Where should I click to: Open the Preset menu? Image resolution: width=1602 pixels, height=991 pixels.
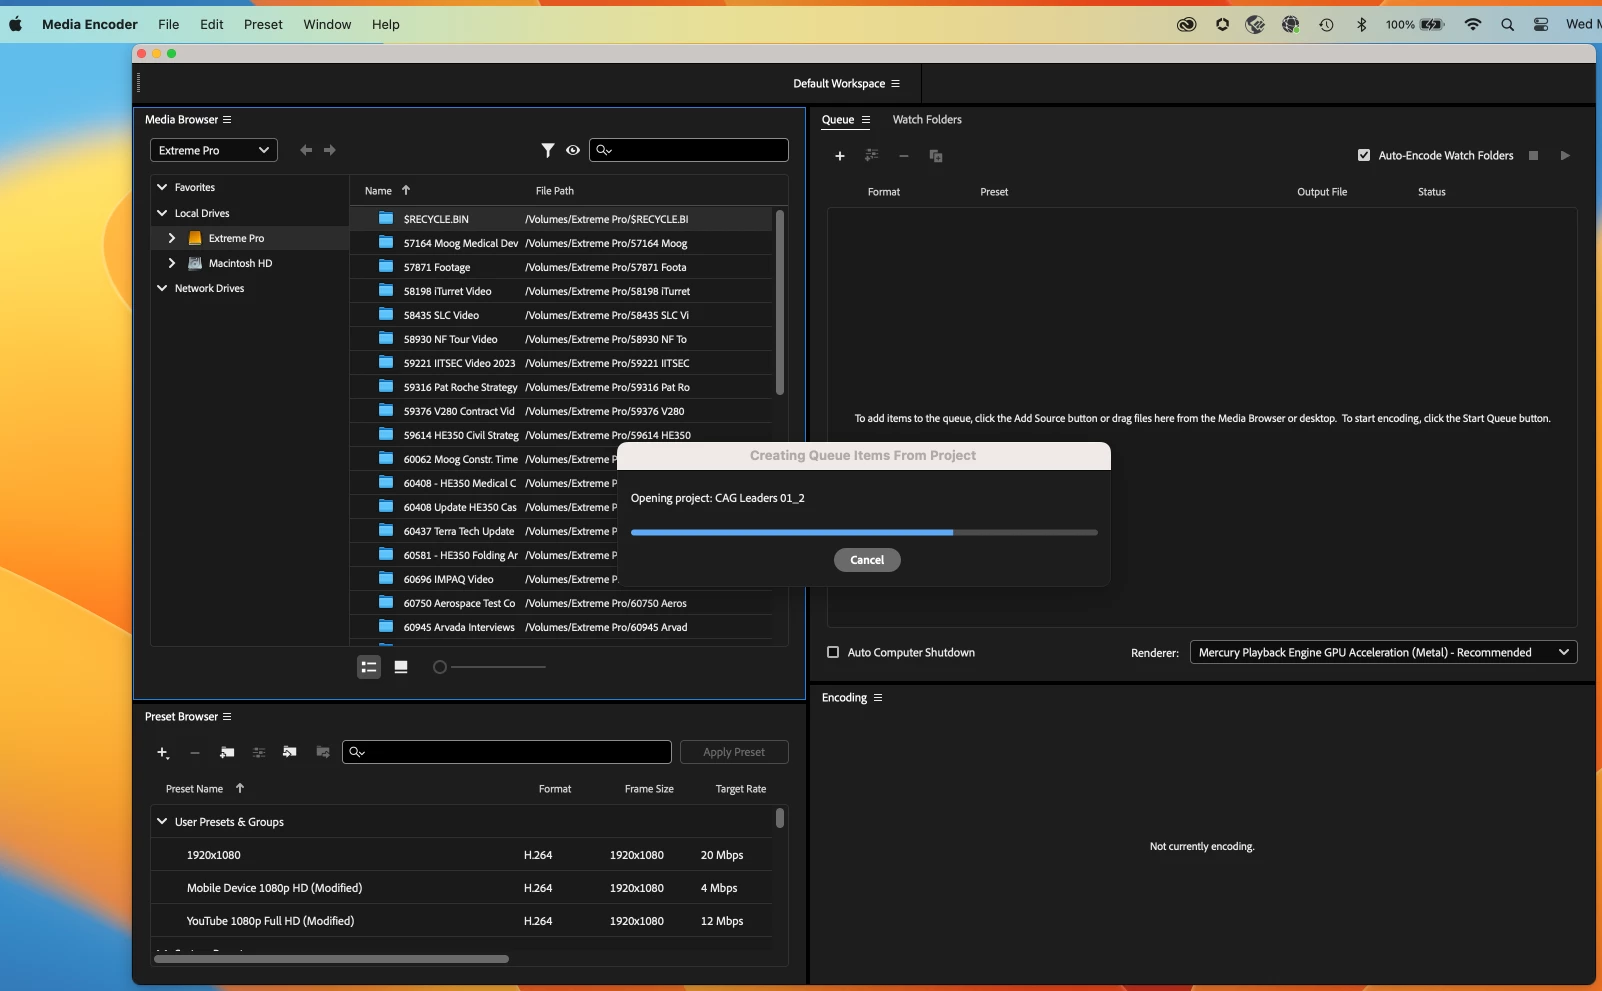tap(263, 24)
